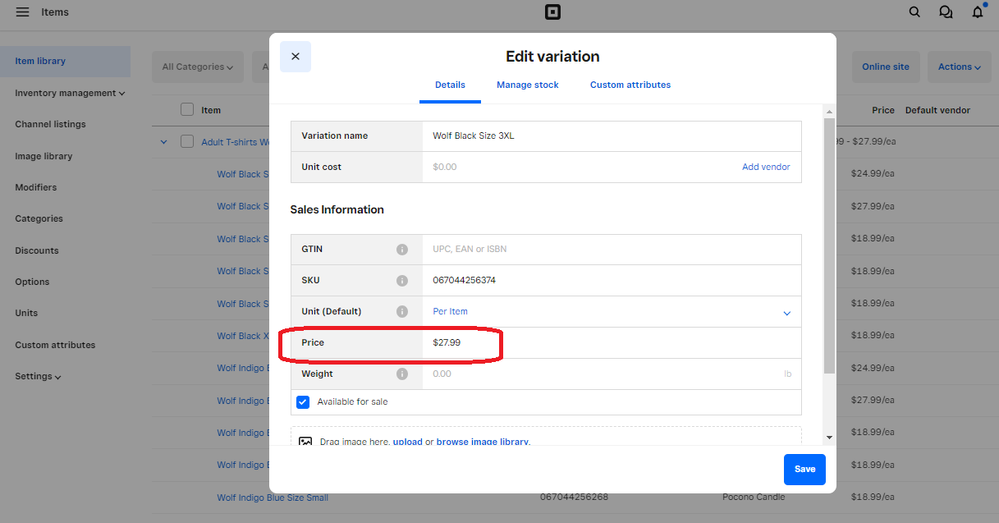Click the Price input field
This screenshot has height=523, width=999.
pos(610,343)
